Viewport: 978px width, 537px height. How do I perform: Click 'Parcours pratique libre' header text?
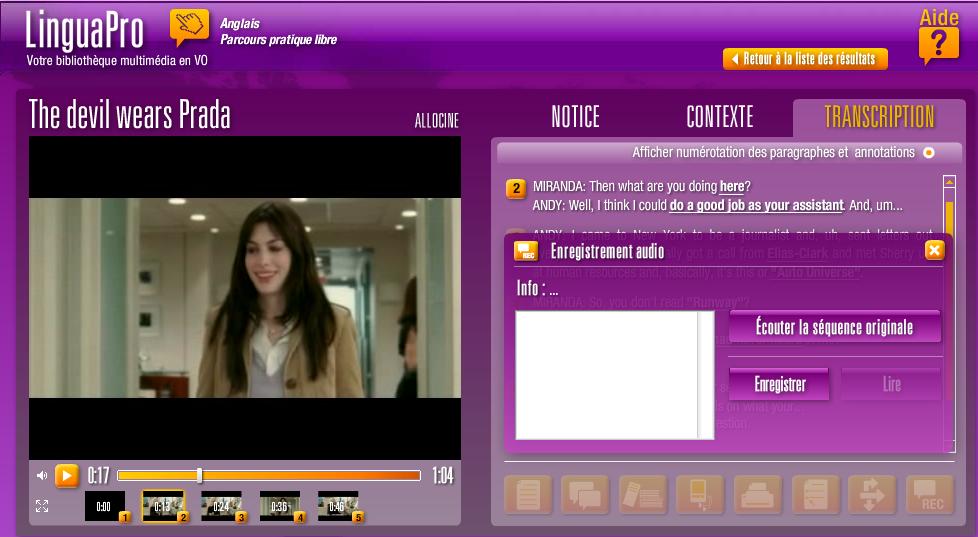click(x=278, y=40)
